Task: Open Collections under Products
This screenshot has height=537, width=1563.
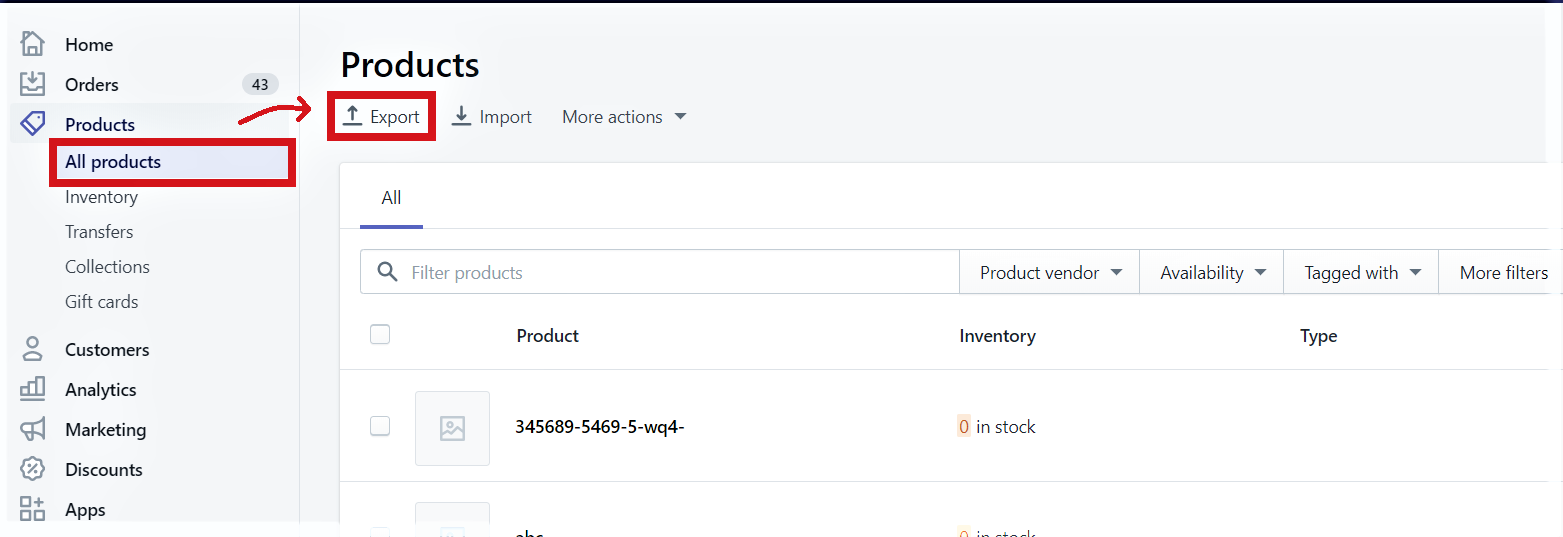Action: [x=107, y=267]
